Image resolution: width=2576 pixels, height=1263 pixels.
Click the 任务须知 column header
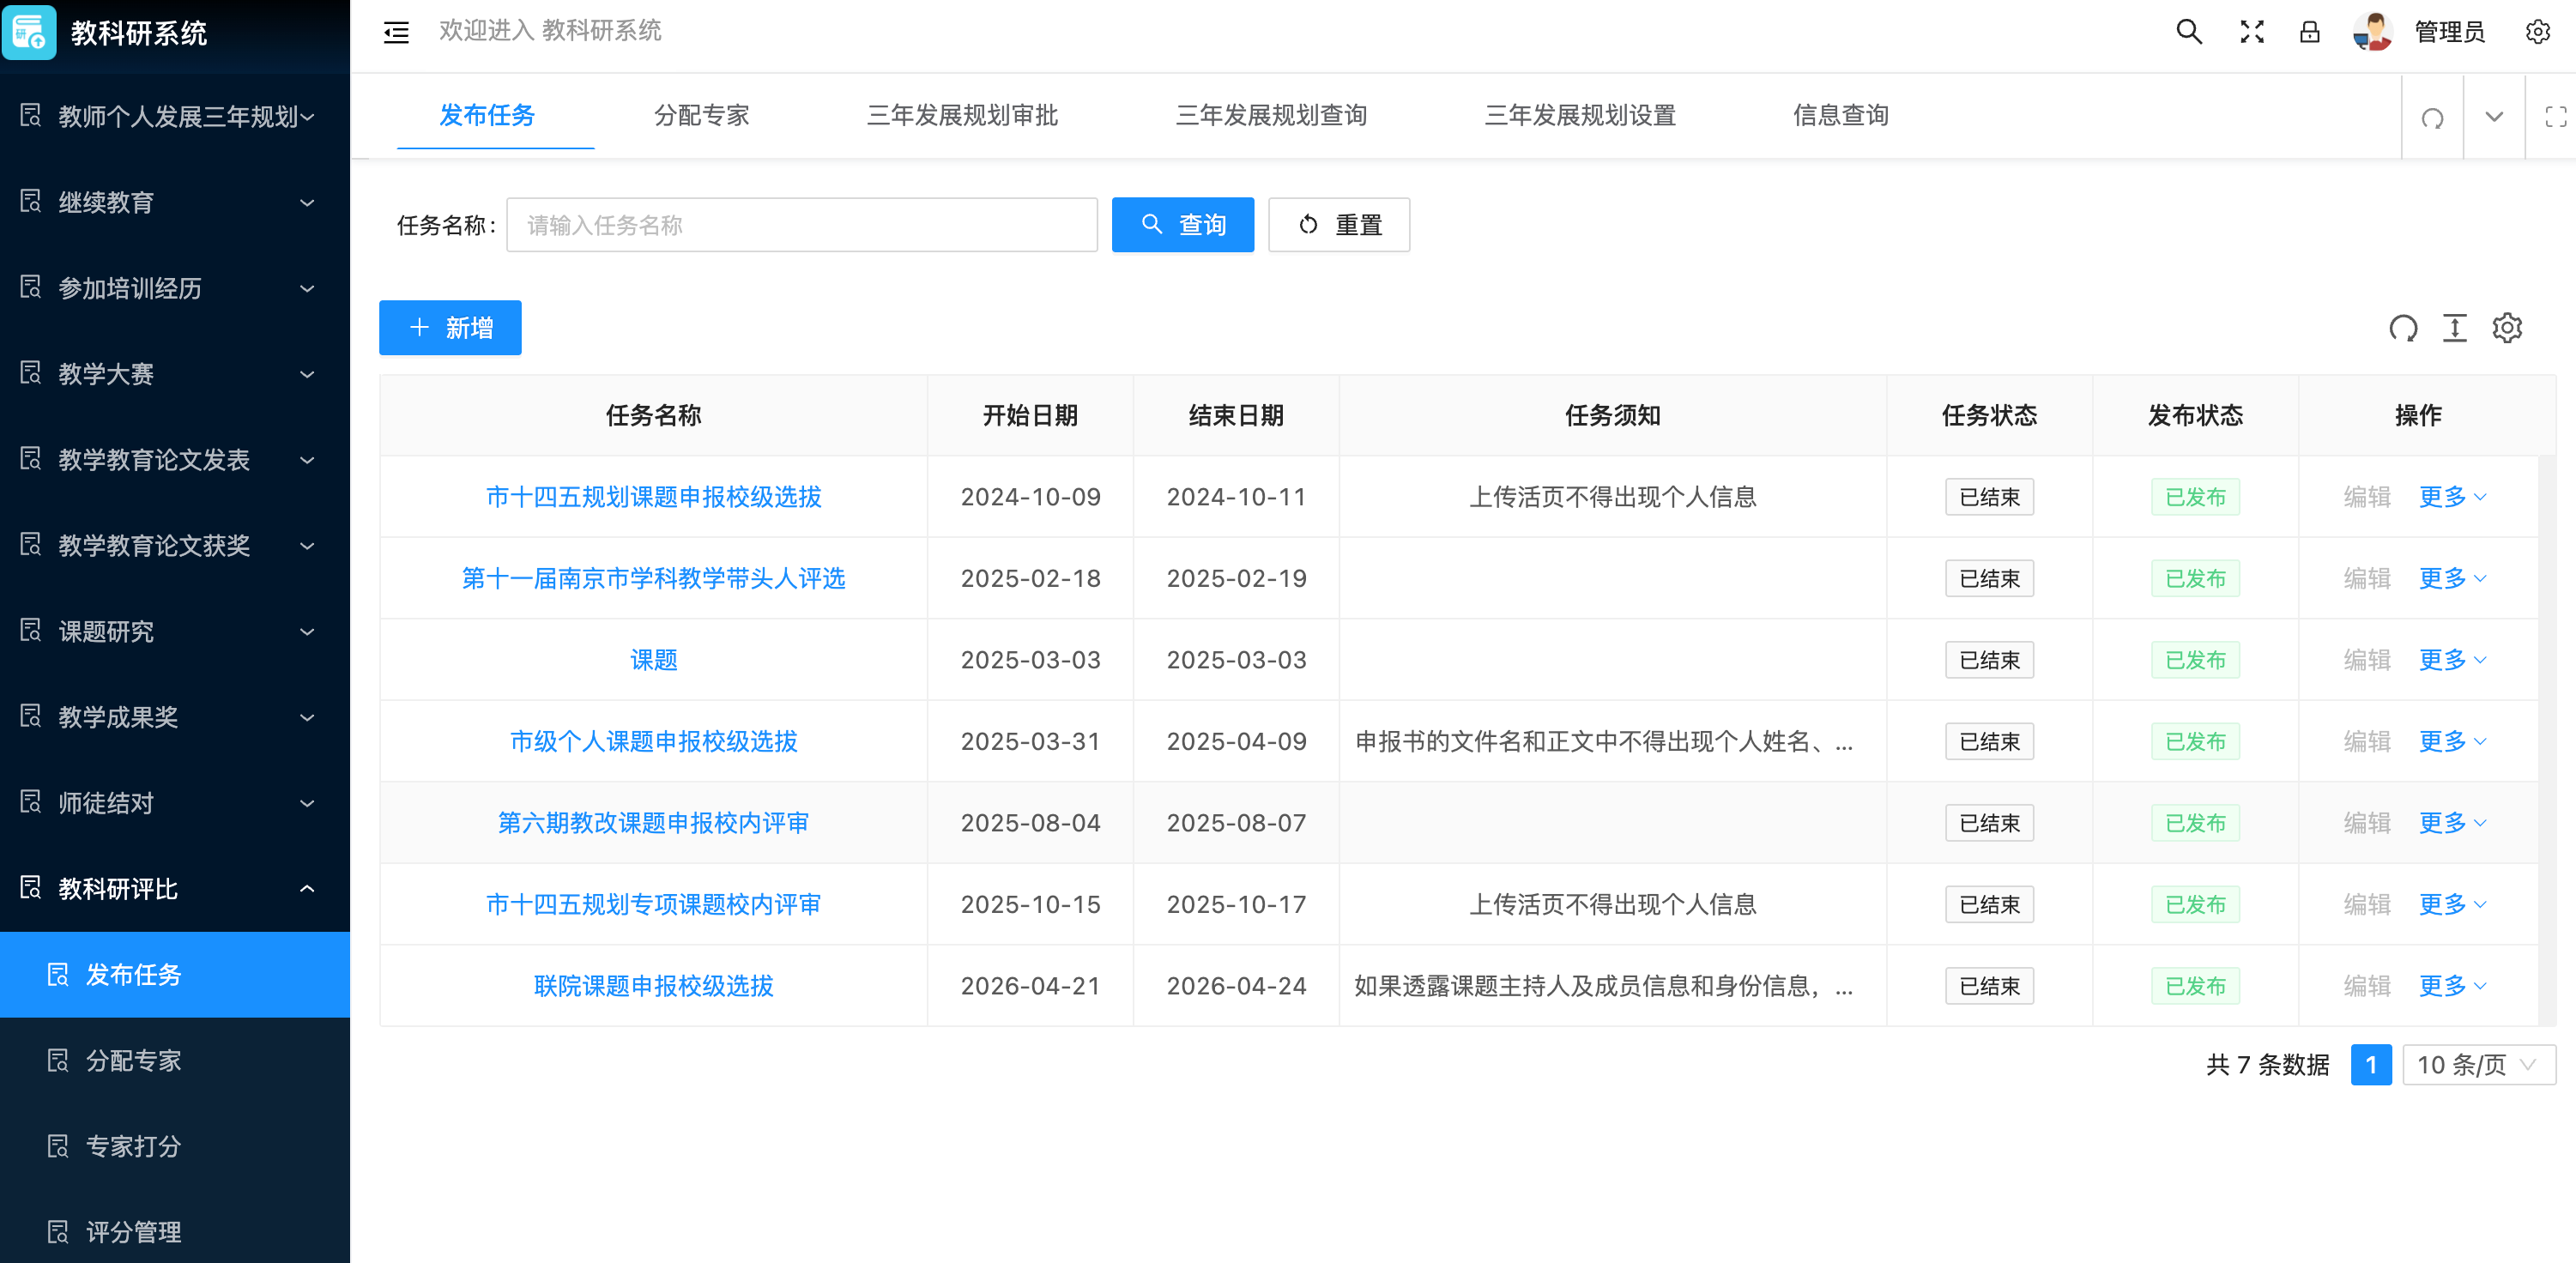pyautogui.click(x=1612, y=415)
